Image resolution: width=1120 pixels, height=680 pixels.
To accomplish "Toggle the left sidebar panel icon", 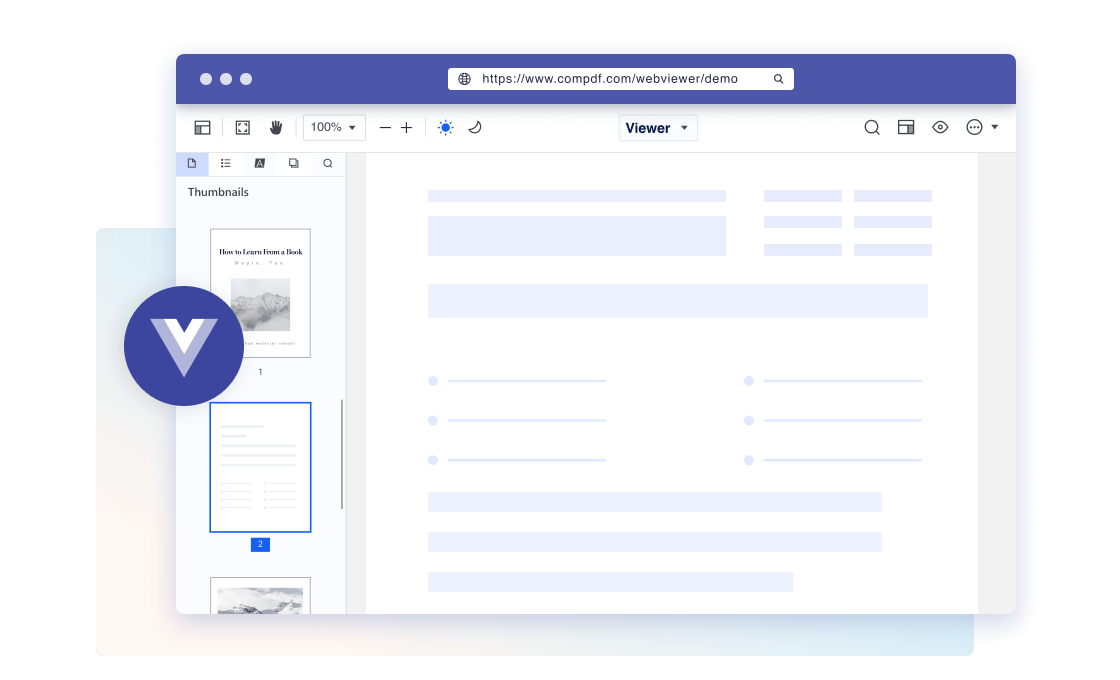I will 202,128.
